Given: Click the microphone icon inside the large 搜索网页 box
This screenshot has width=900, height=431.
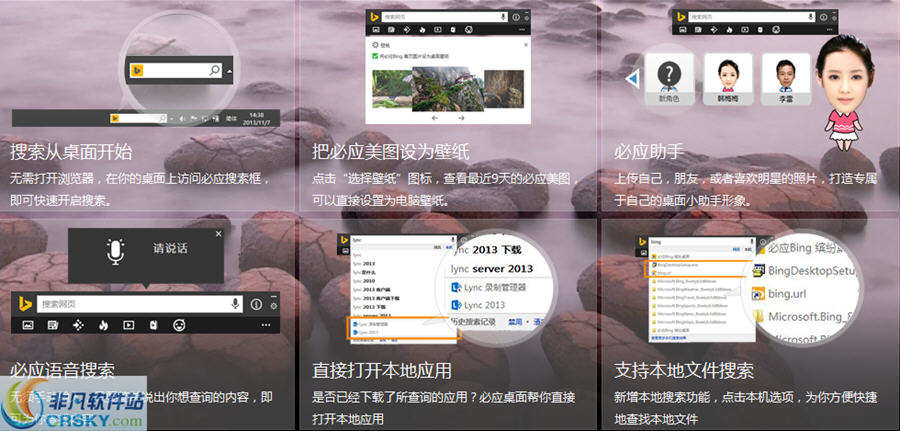Looking at the screenshot, I should coord(235,304).
